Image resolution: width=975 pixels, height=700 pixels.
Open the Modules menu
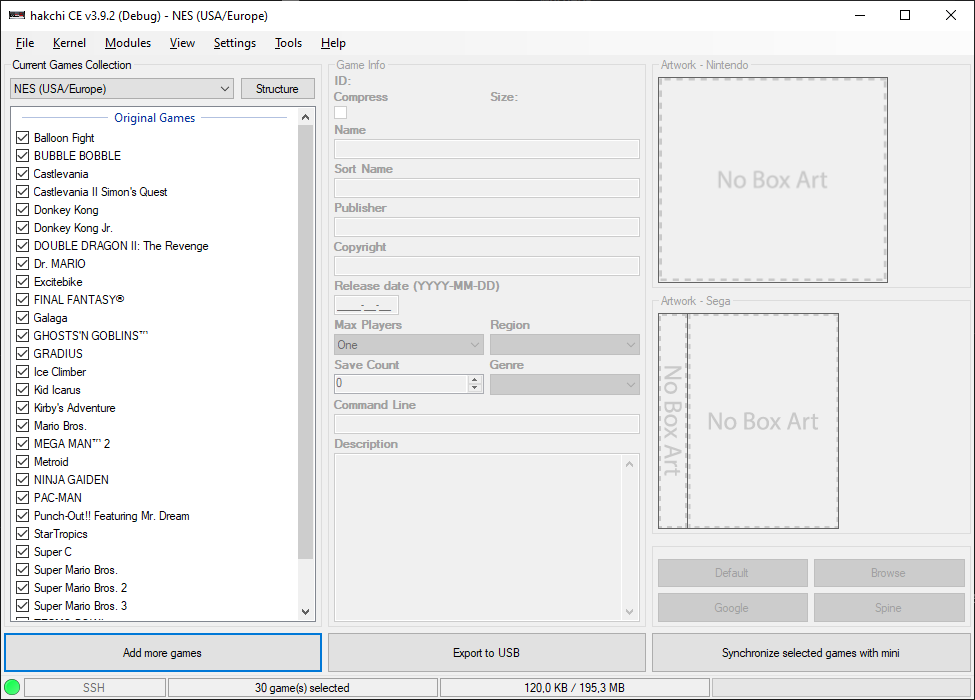pos(127,43)
